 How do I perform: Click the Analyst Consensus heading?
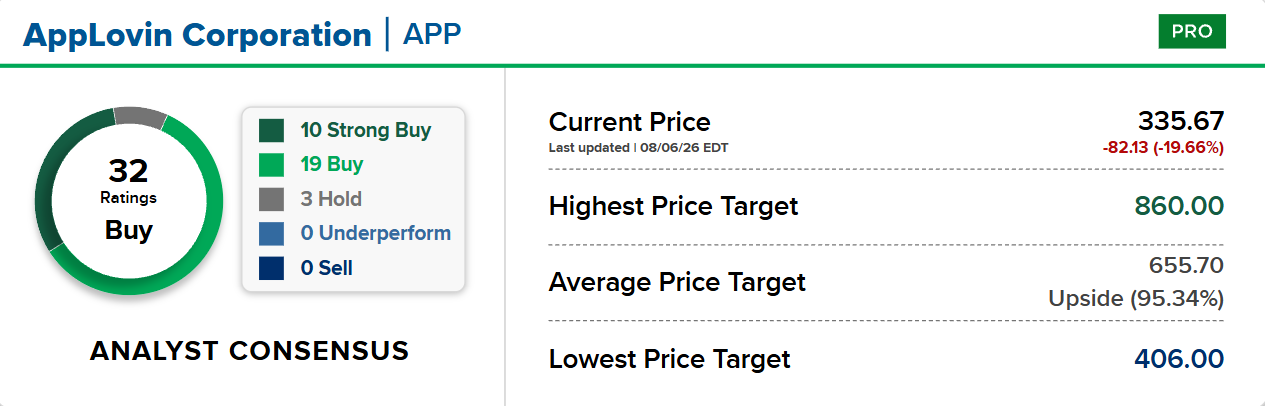coord(249,351)
